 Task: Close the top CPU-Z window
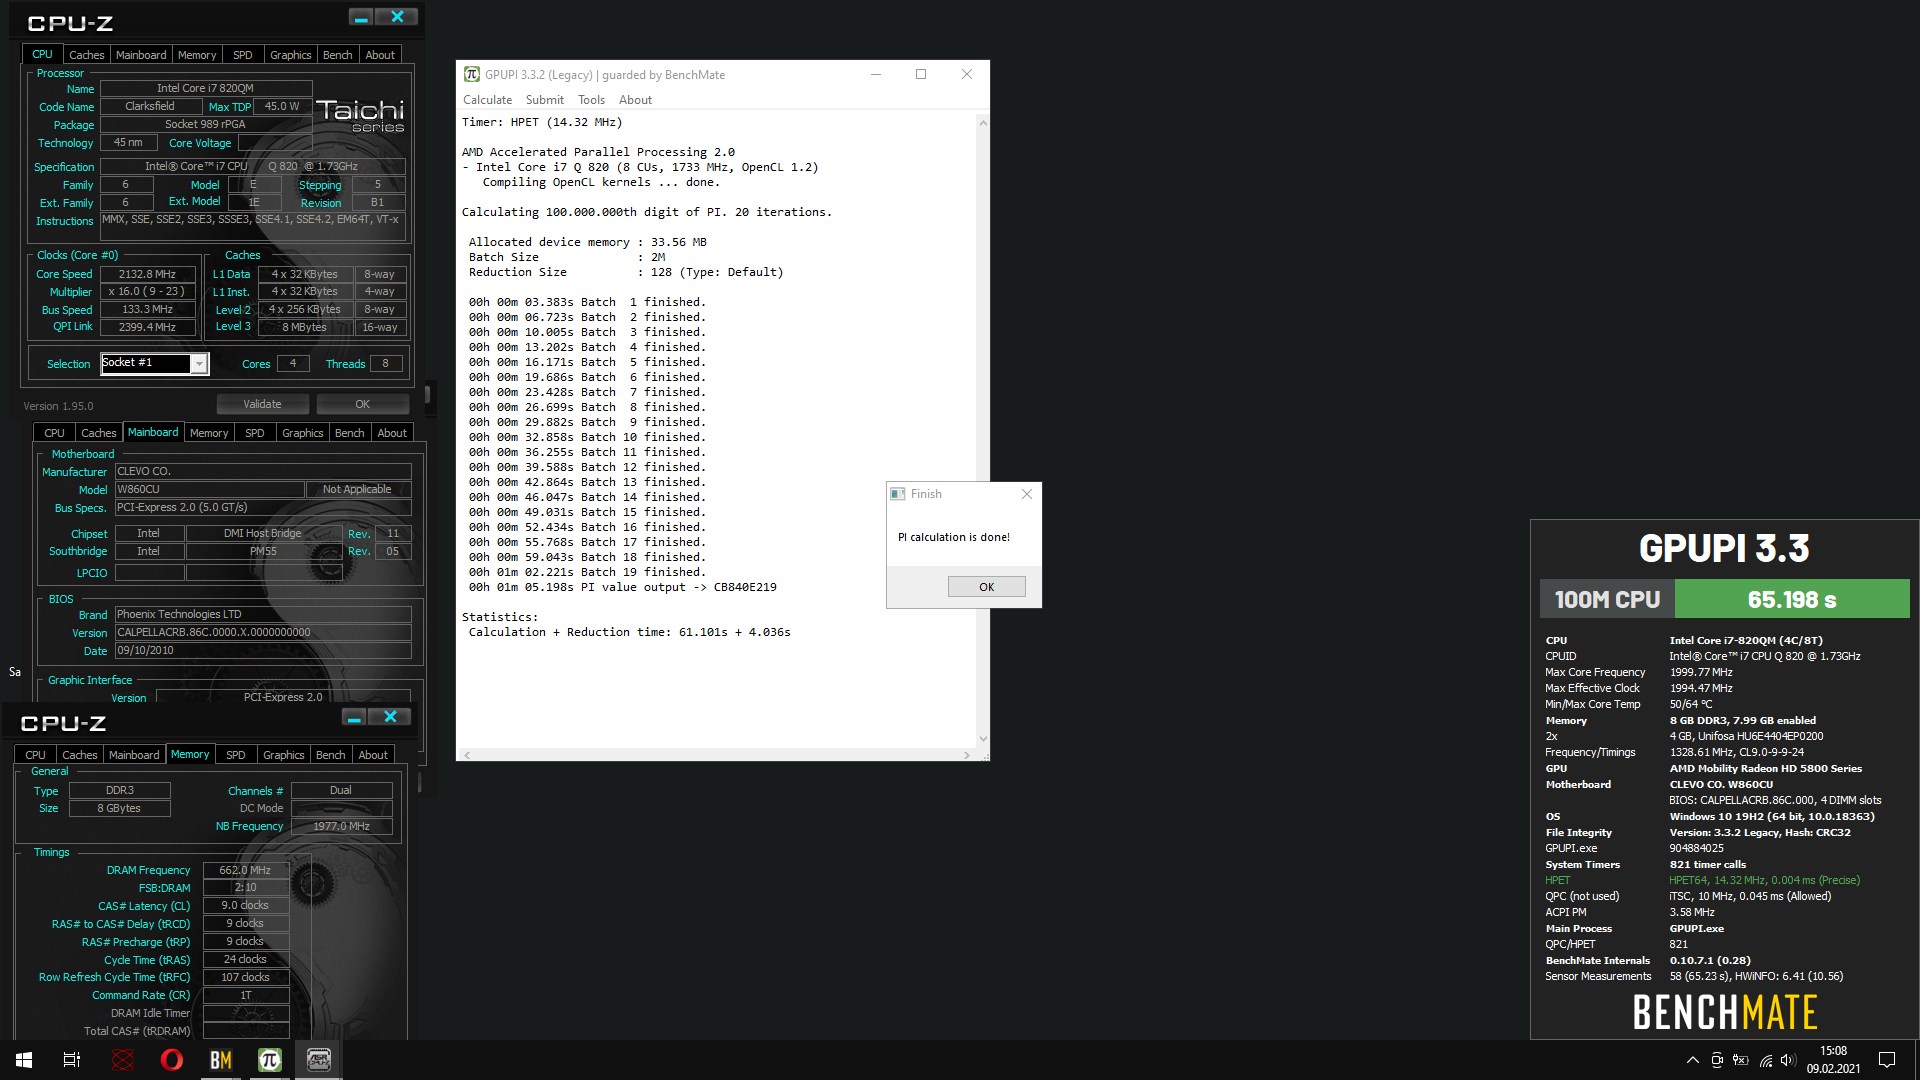(397, 17)
